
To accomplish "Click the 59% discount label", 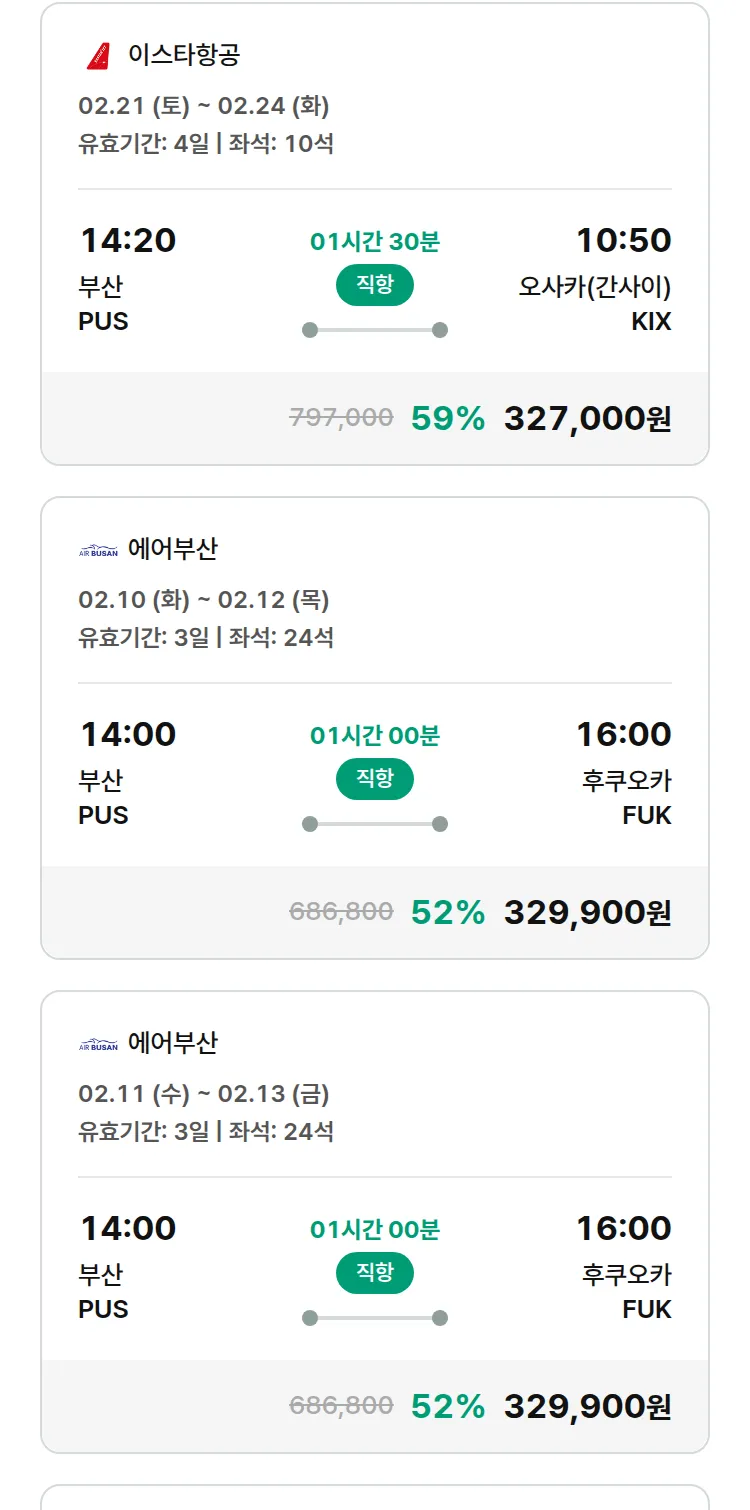I will 447,418.
